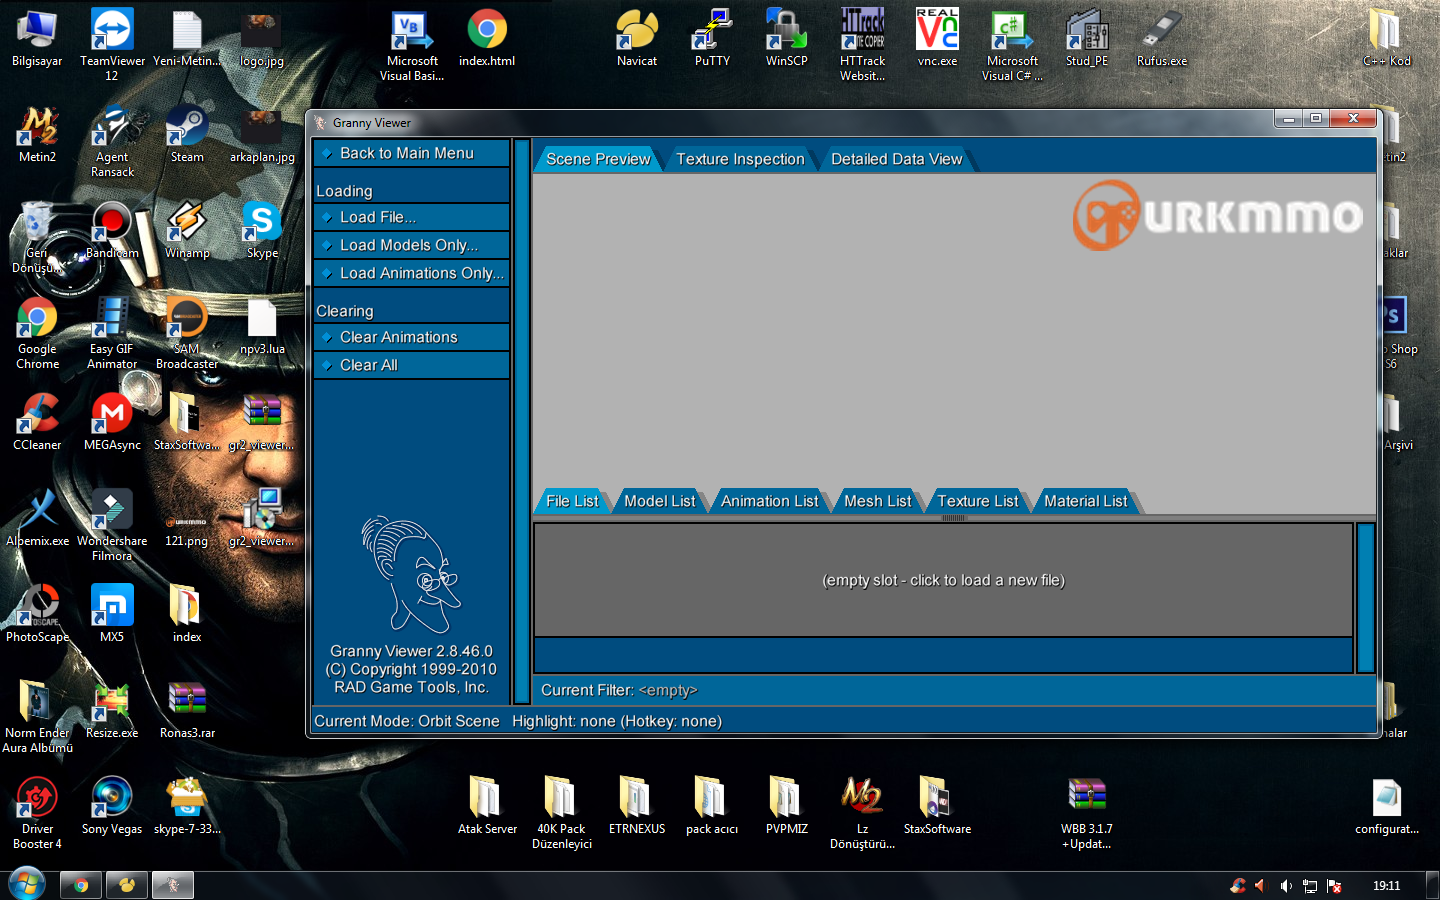Click the Bilgisayar computer icon
Viewport: 1440px width, 900px height.
click(x=37, y=39)
